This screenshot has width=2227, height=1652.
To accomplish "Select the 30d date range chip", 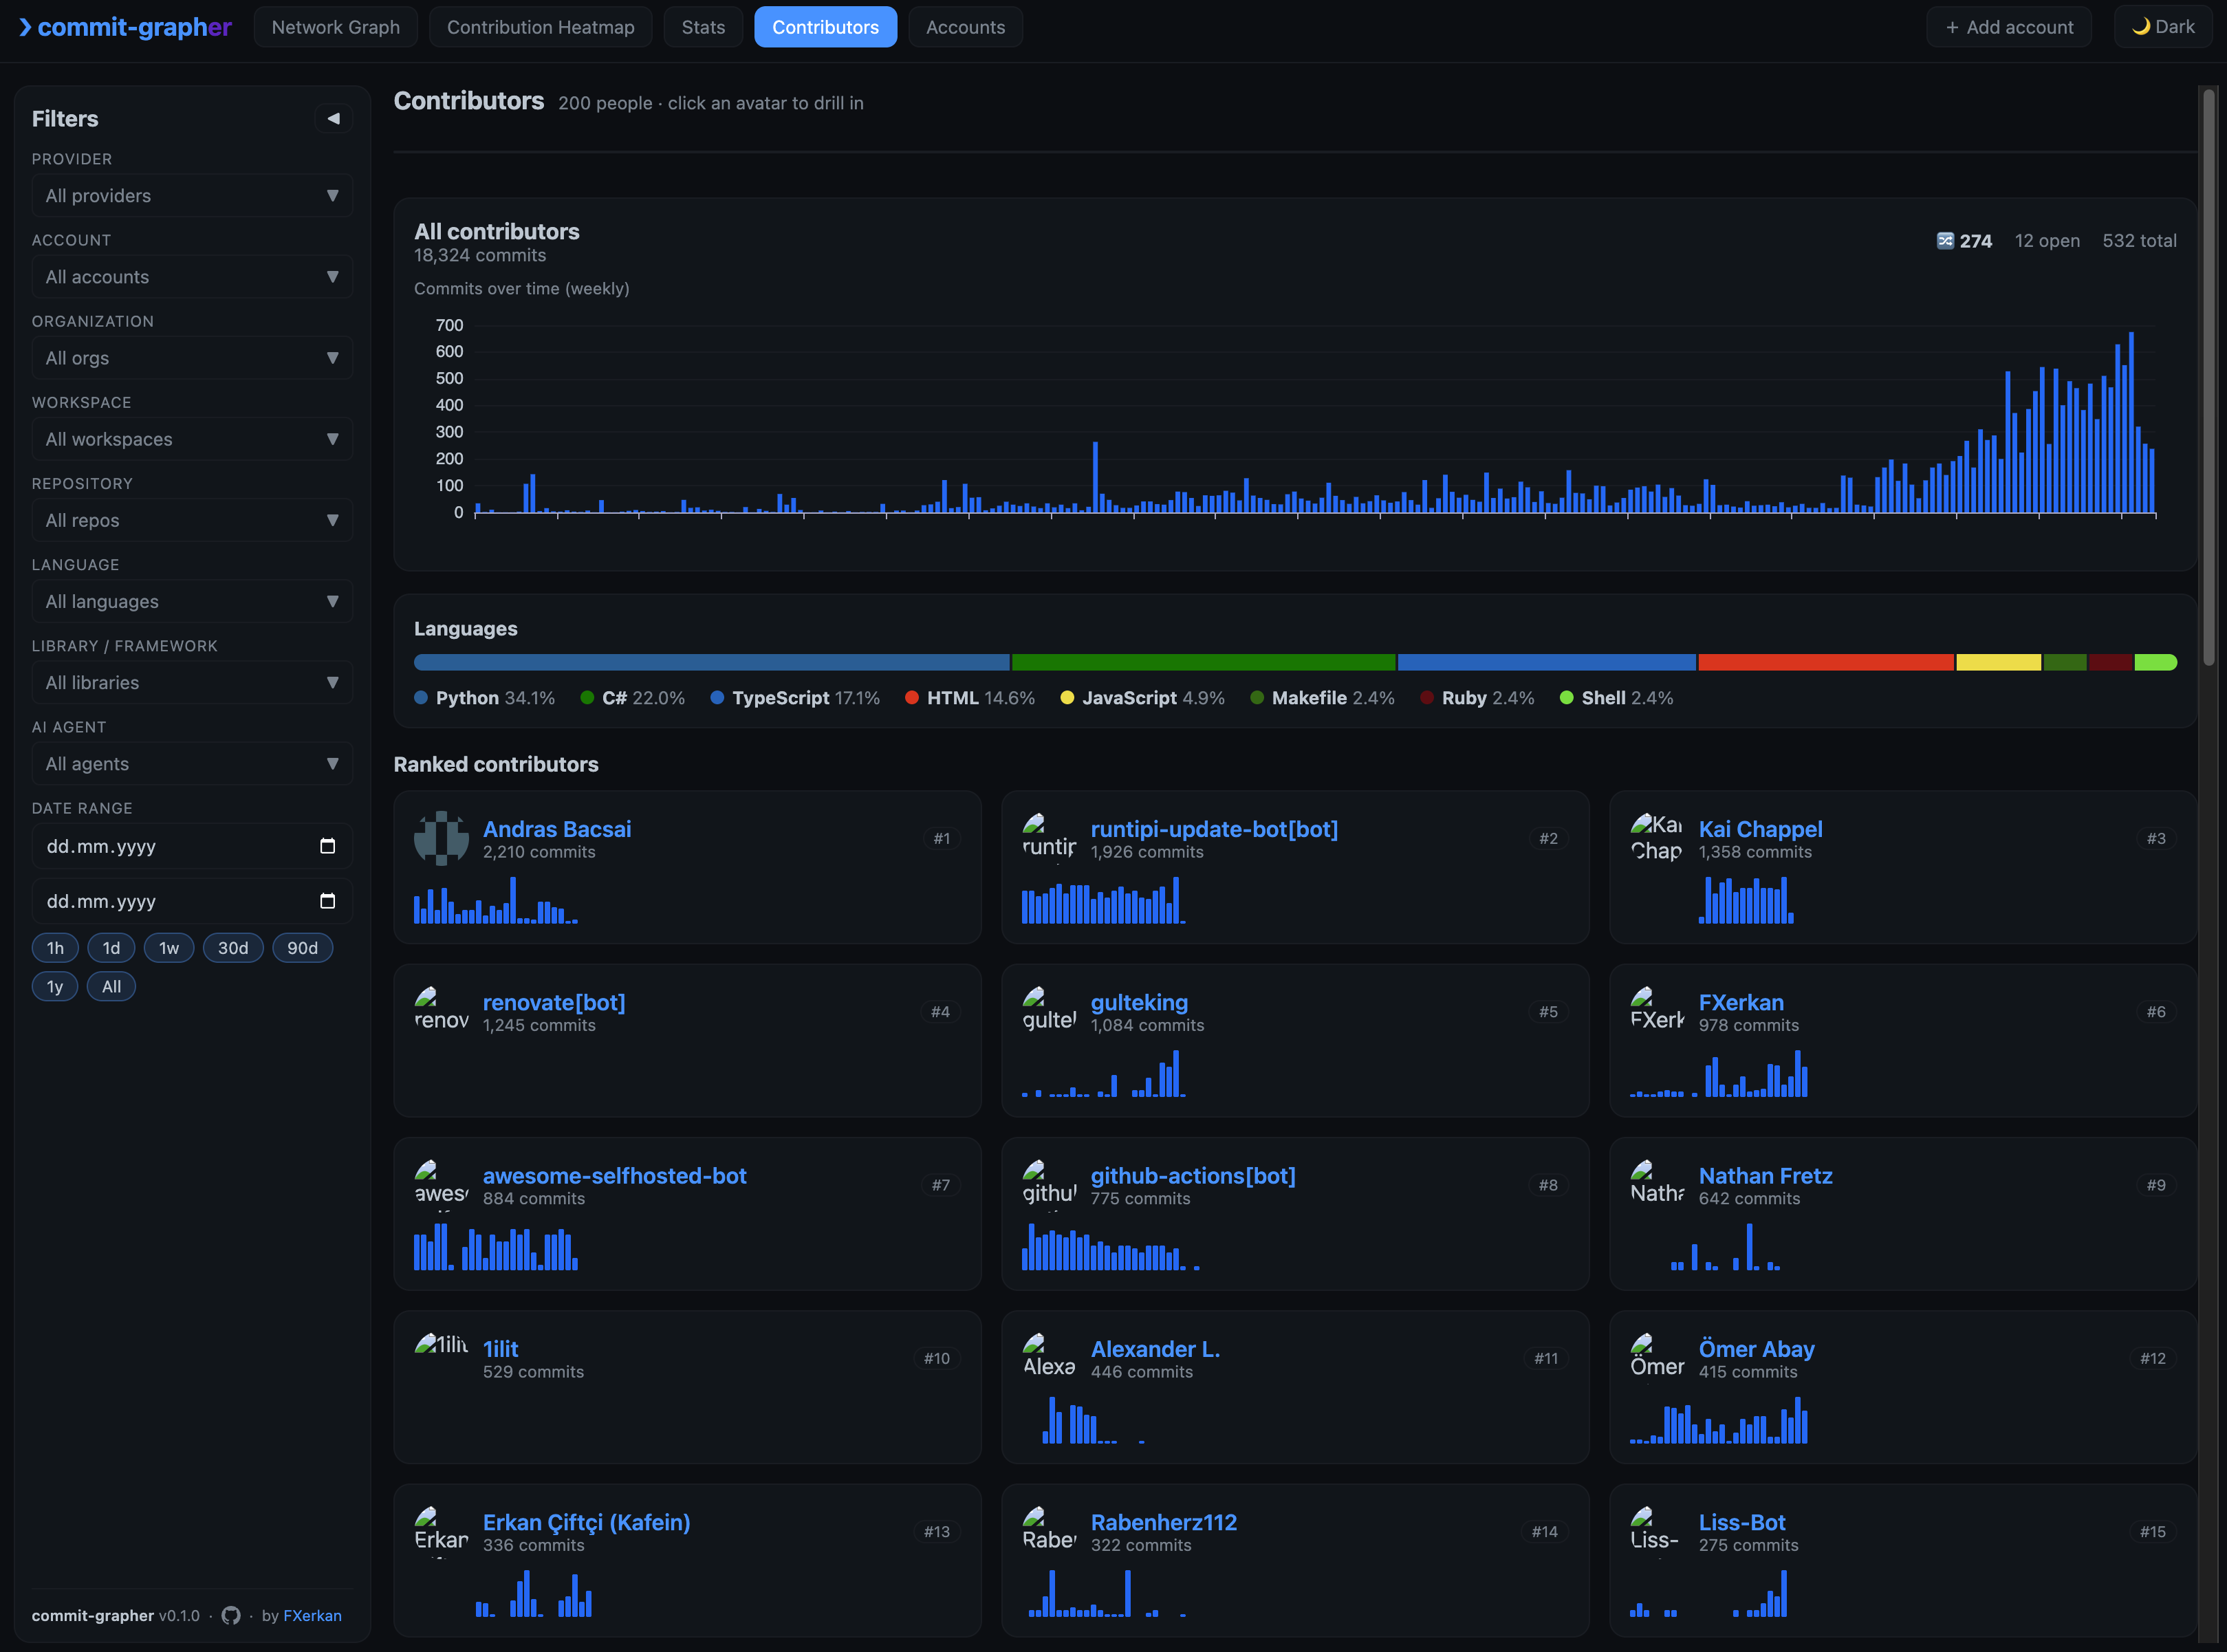I will 233,948.
